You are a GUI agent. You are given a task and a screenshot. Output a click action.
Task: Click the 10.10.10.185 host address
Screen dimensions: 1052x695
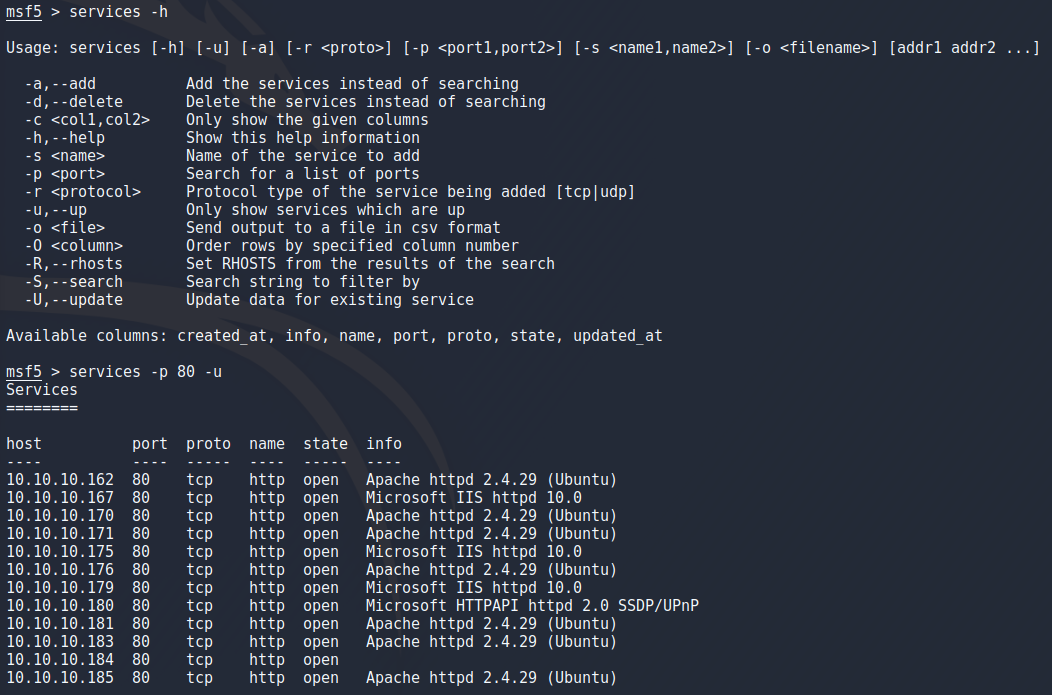click(60, 678)
